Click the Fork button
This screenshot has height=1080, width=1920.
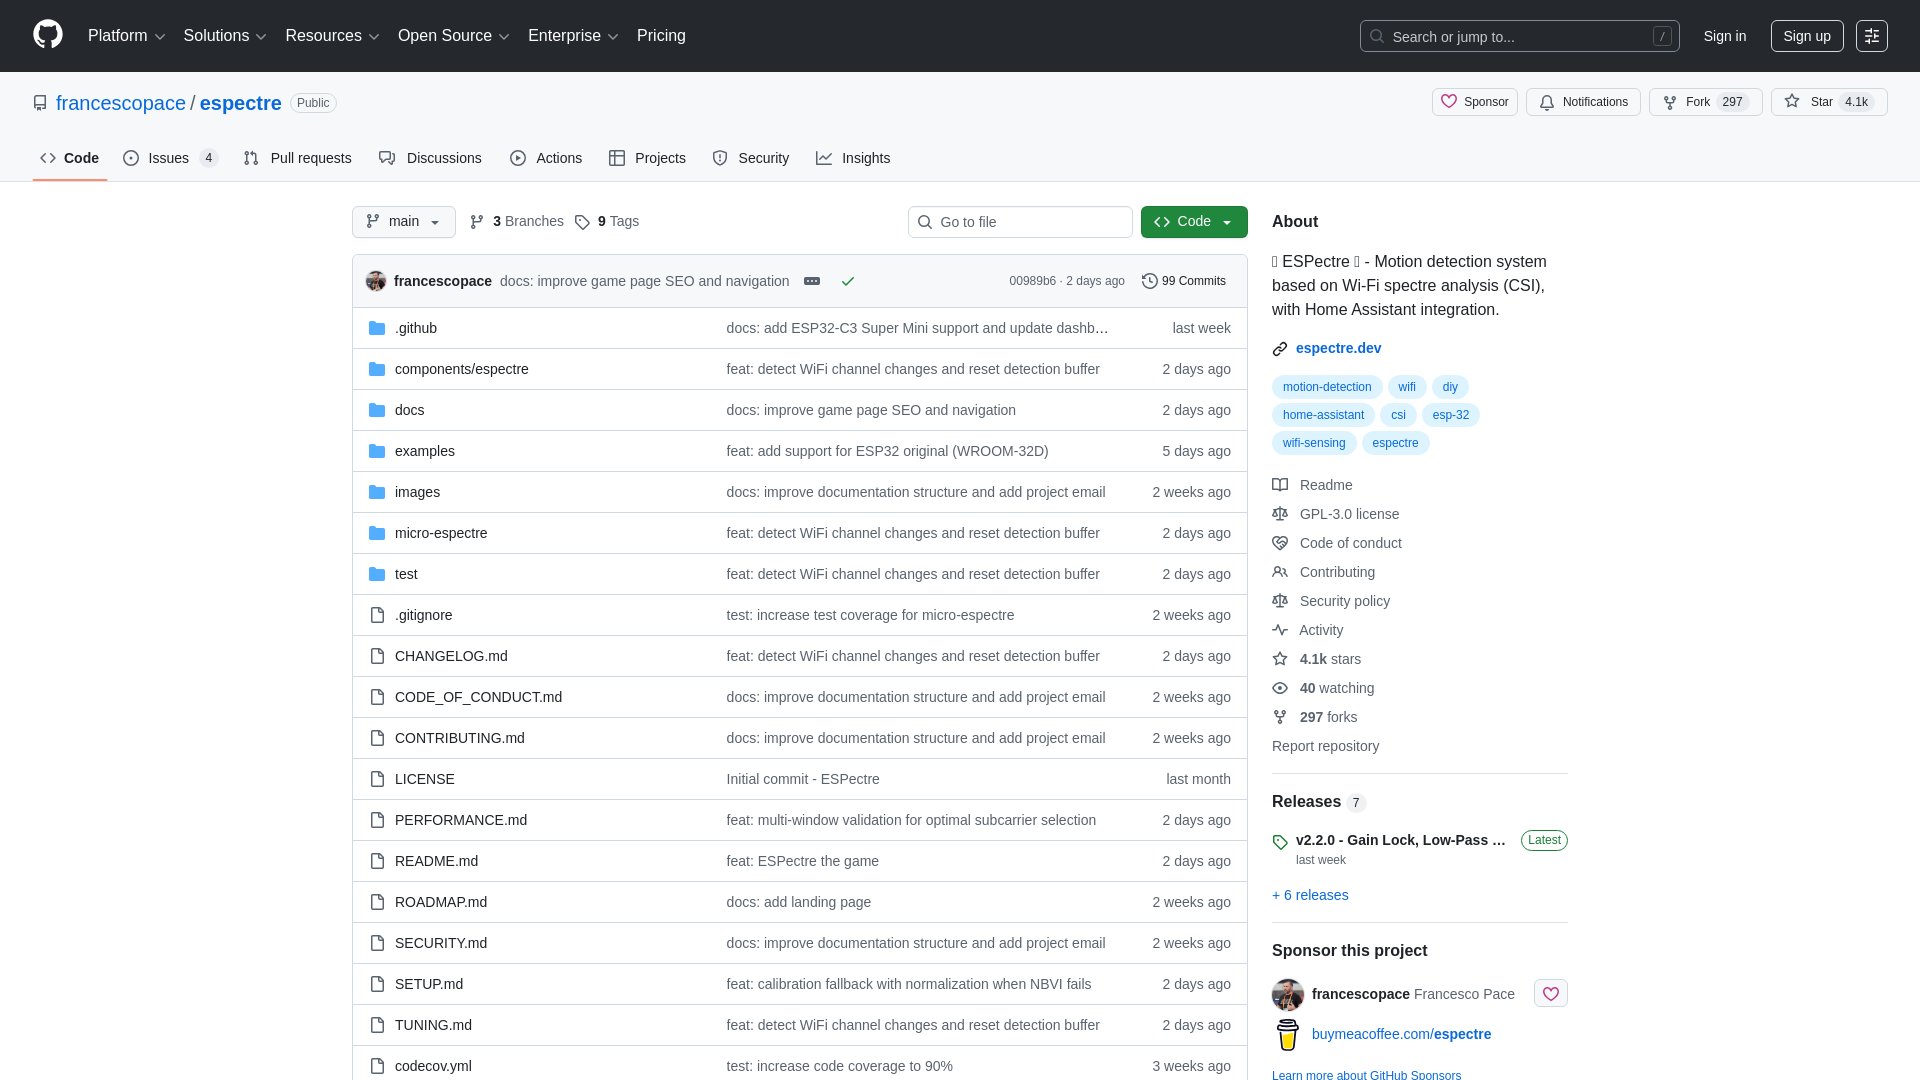[x=1704, y=101]
